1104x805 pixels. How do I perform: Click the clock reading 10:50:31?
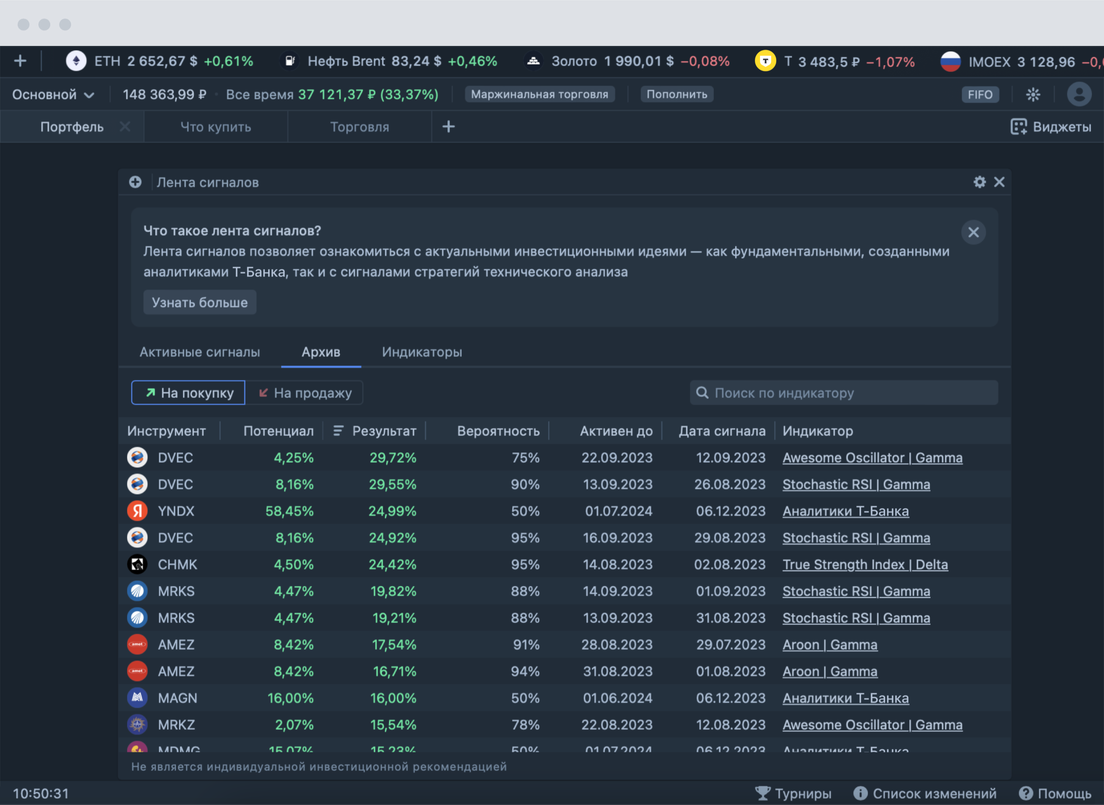pos(41,793)
